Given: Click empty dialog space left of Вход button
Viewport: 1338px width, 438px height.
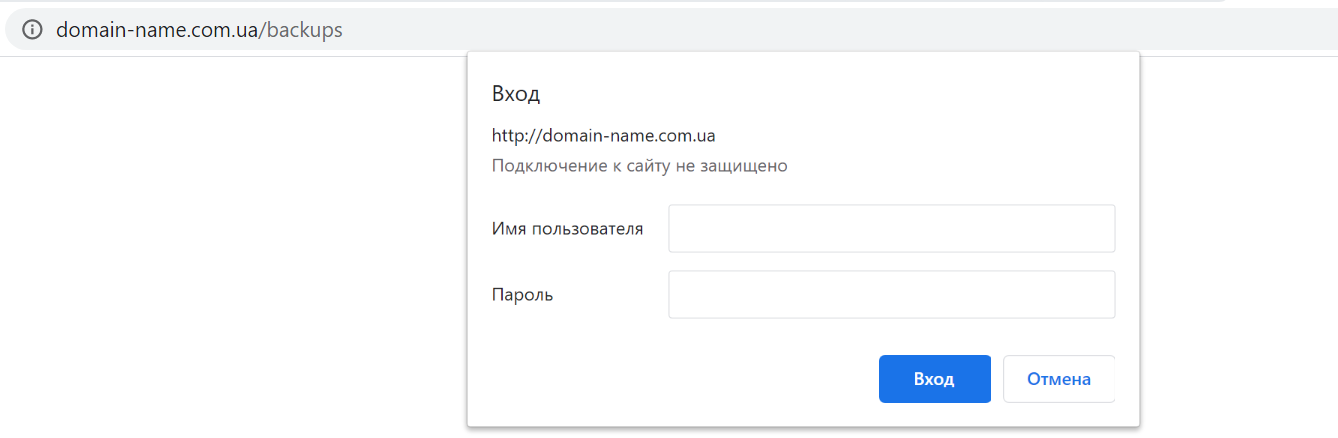Looking at the screenshot, I should (670, 379).
